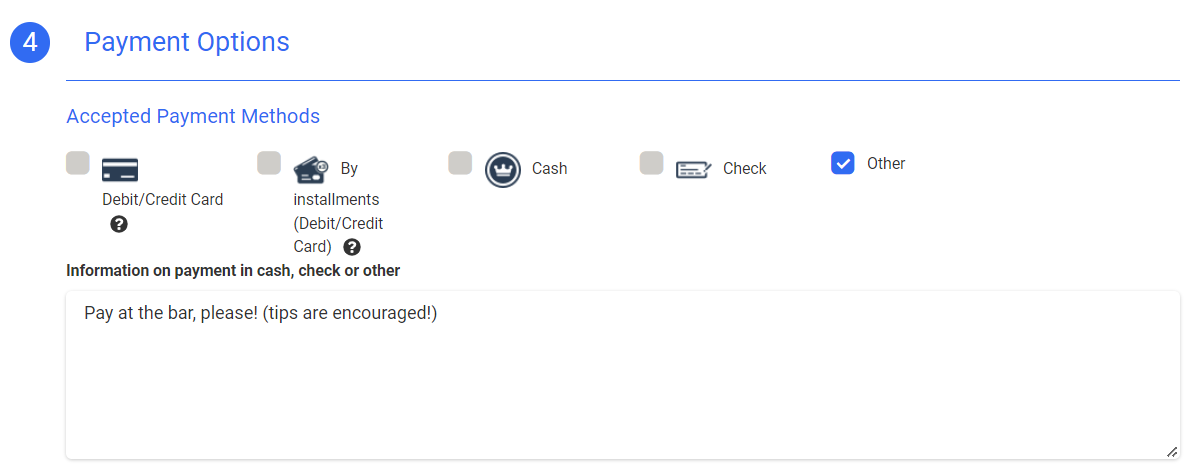Click the Check text label
1193x466 pixels.
click(x=745, y=169)
